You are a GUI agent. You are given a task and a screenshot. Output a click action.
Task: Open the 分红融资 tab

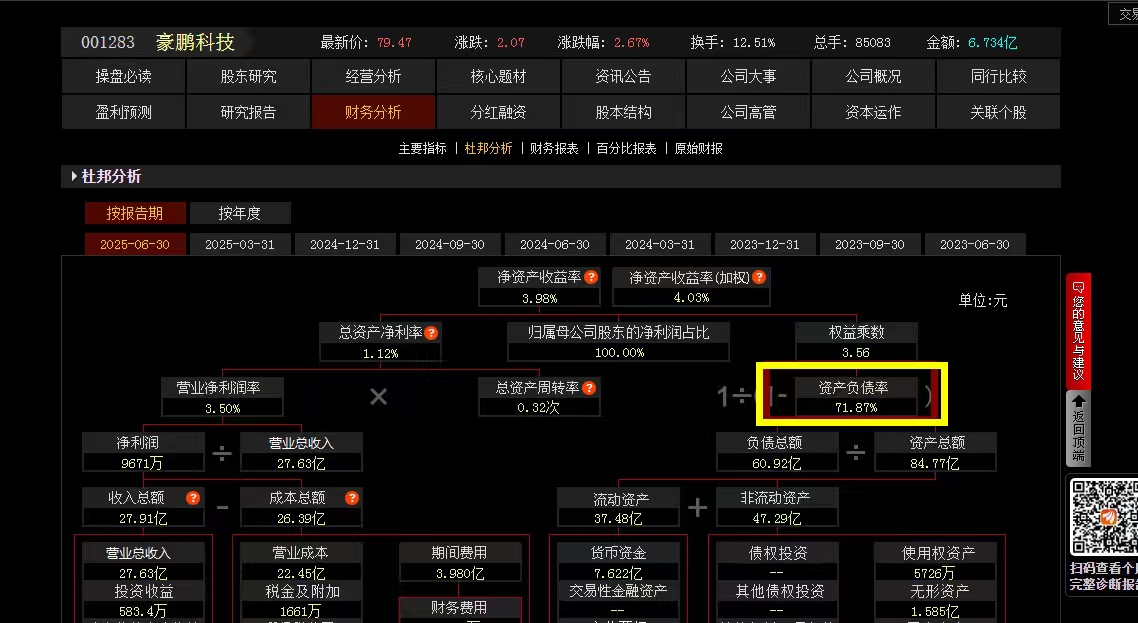499,113
